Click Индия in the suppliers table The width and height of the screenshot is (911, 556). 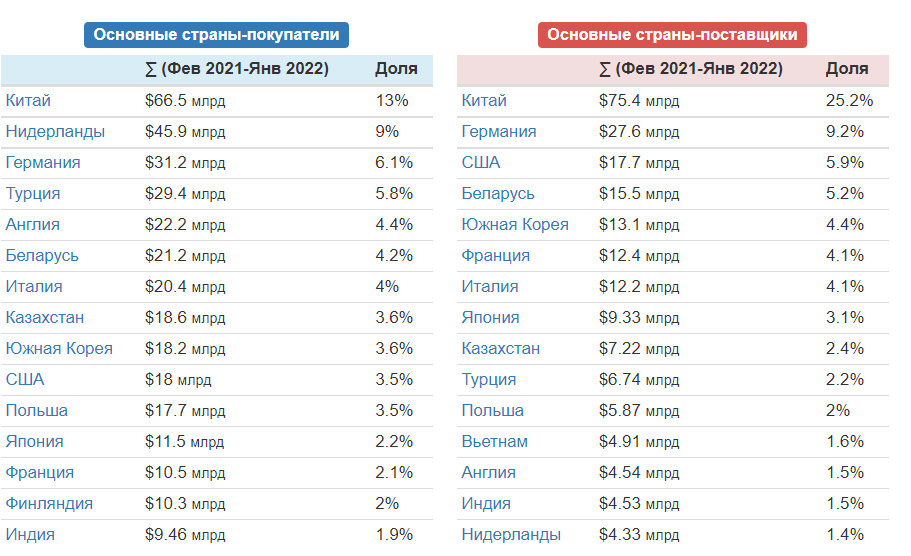pos(486,504)
